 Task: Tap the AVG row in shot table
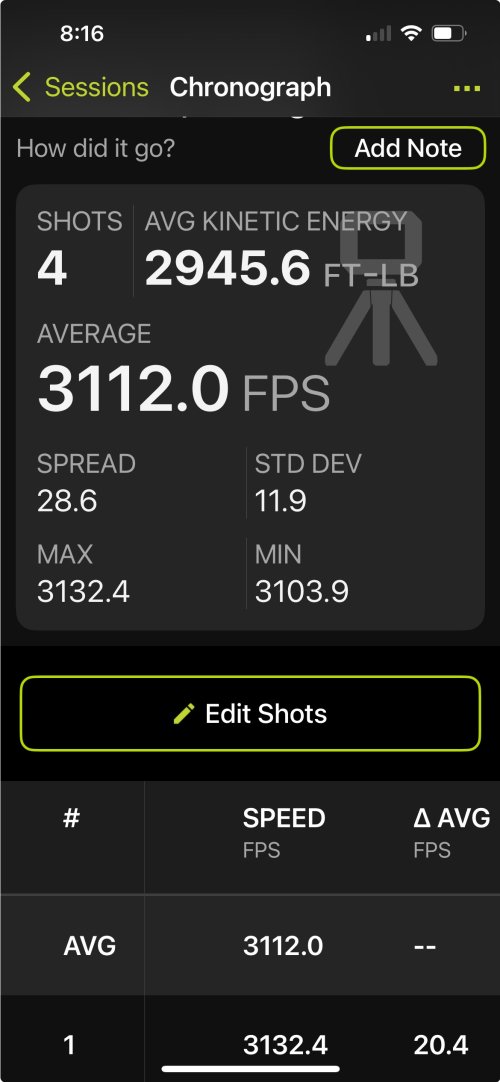click(x=250, y=945)
